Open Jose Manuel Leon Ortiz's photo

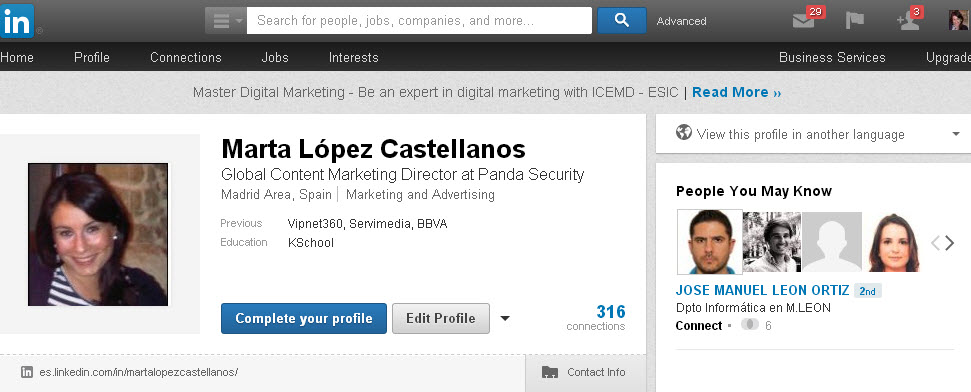[x=710, y=242]
